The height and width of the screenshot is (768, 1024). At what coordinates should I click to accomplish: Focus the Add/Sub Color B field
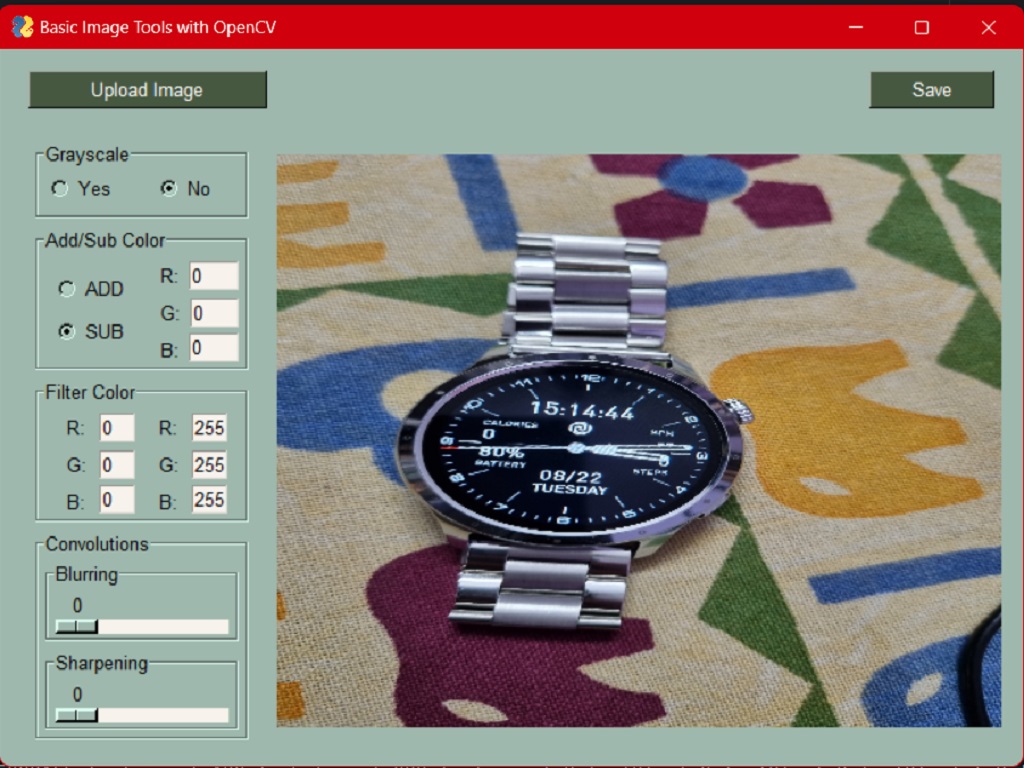click(214, 348)
